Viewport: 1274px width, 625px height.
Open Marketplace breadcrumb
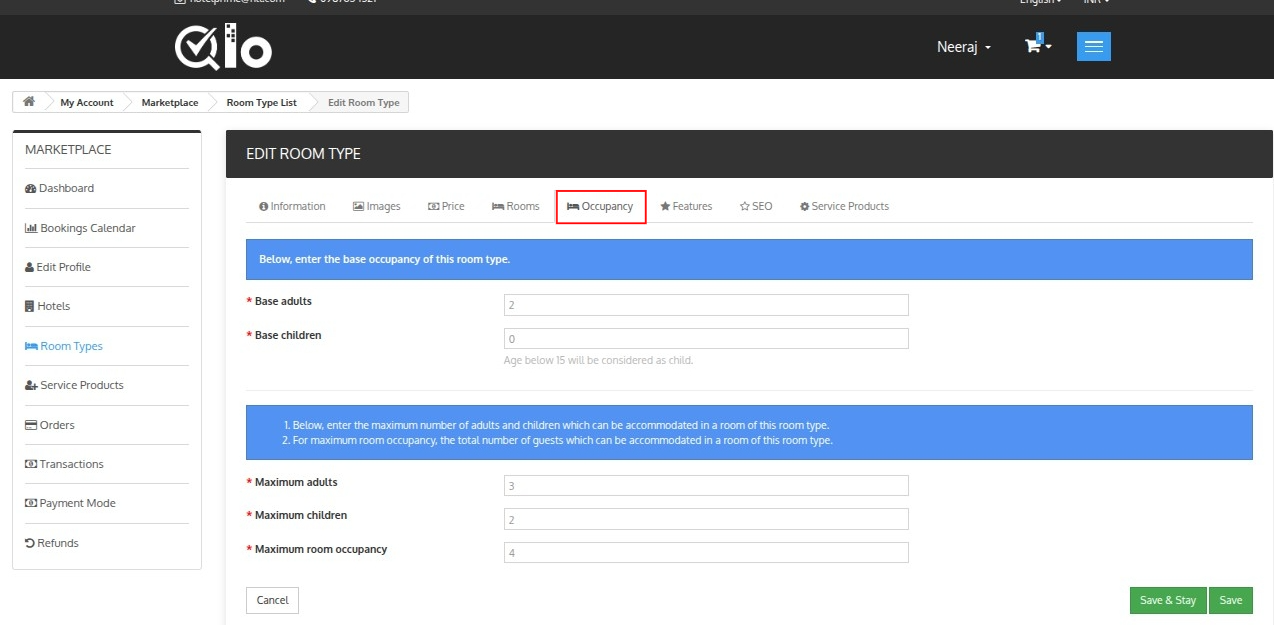pos(170,103)
